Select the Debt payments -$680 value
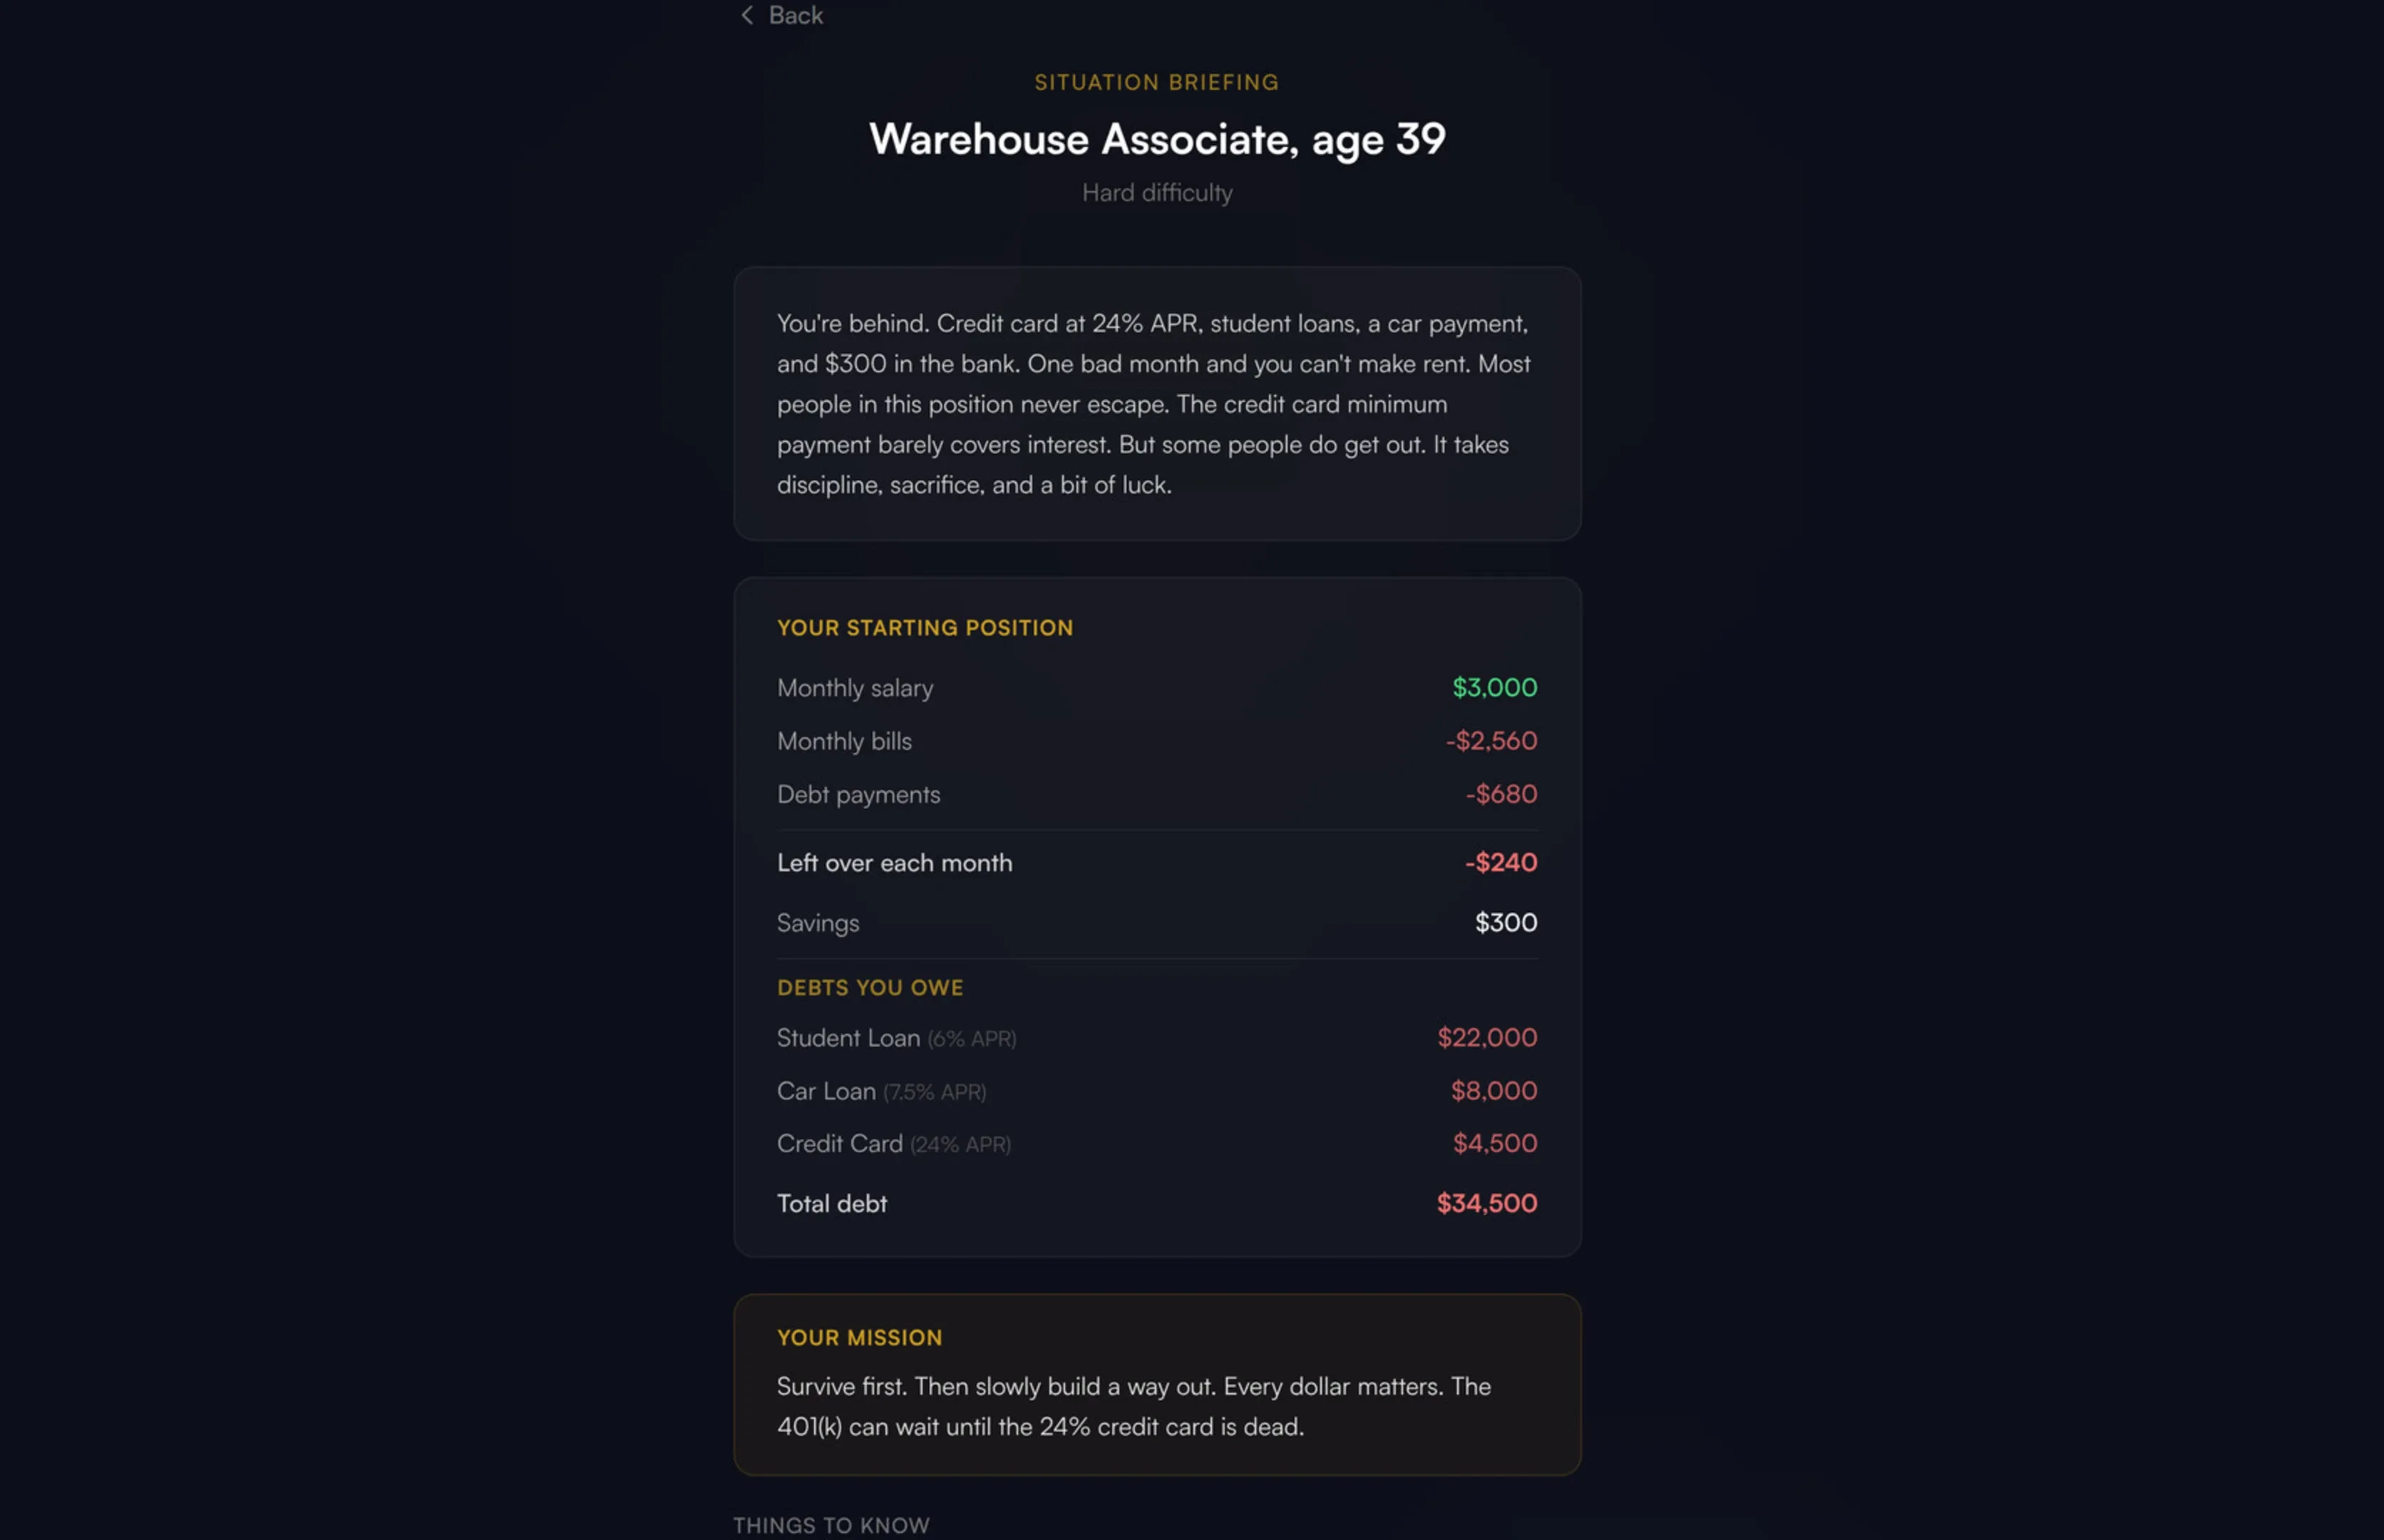Viewport: 2384px width, 1540px height. pyautogui.click(x=1501, y=793)
